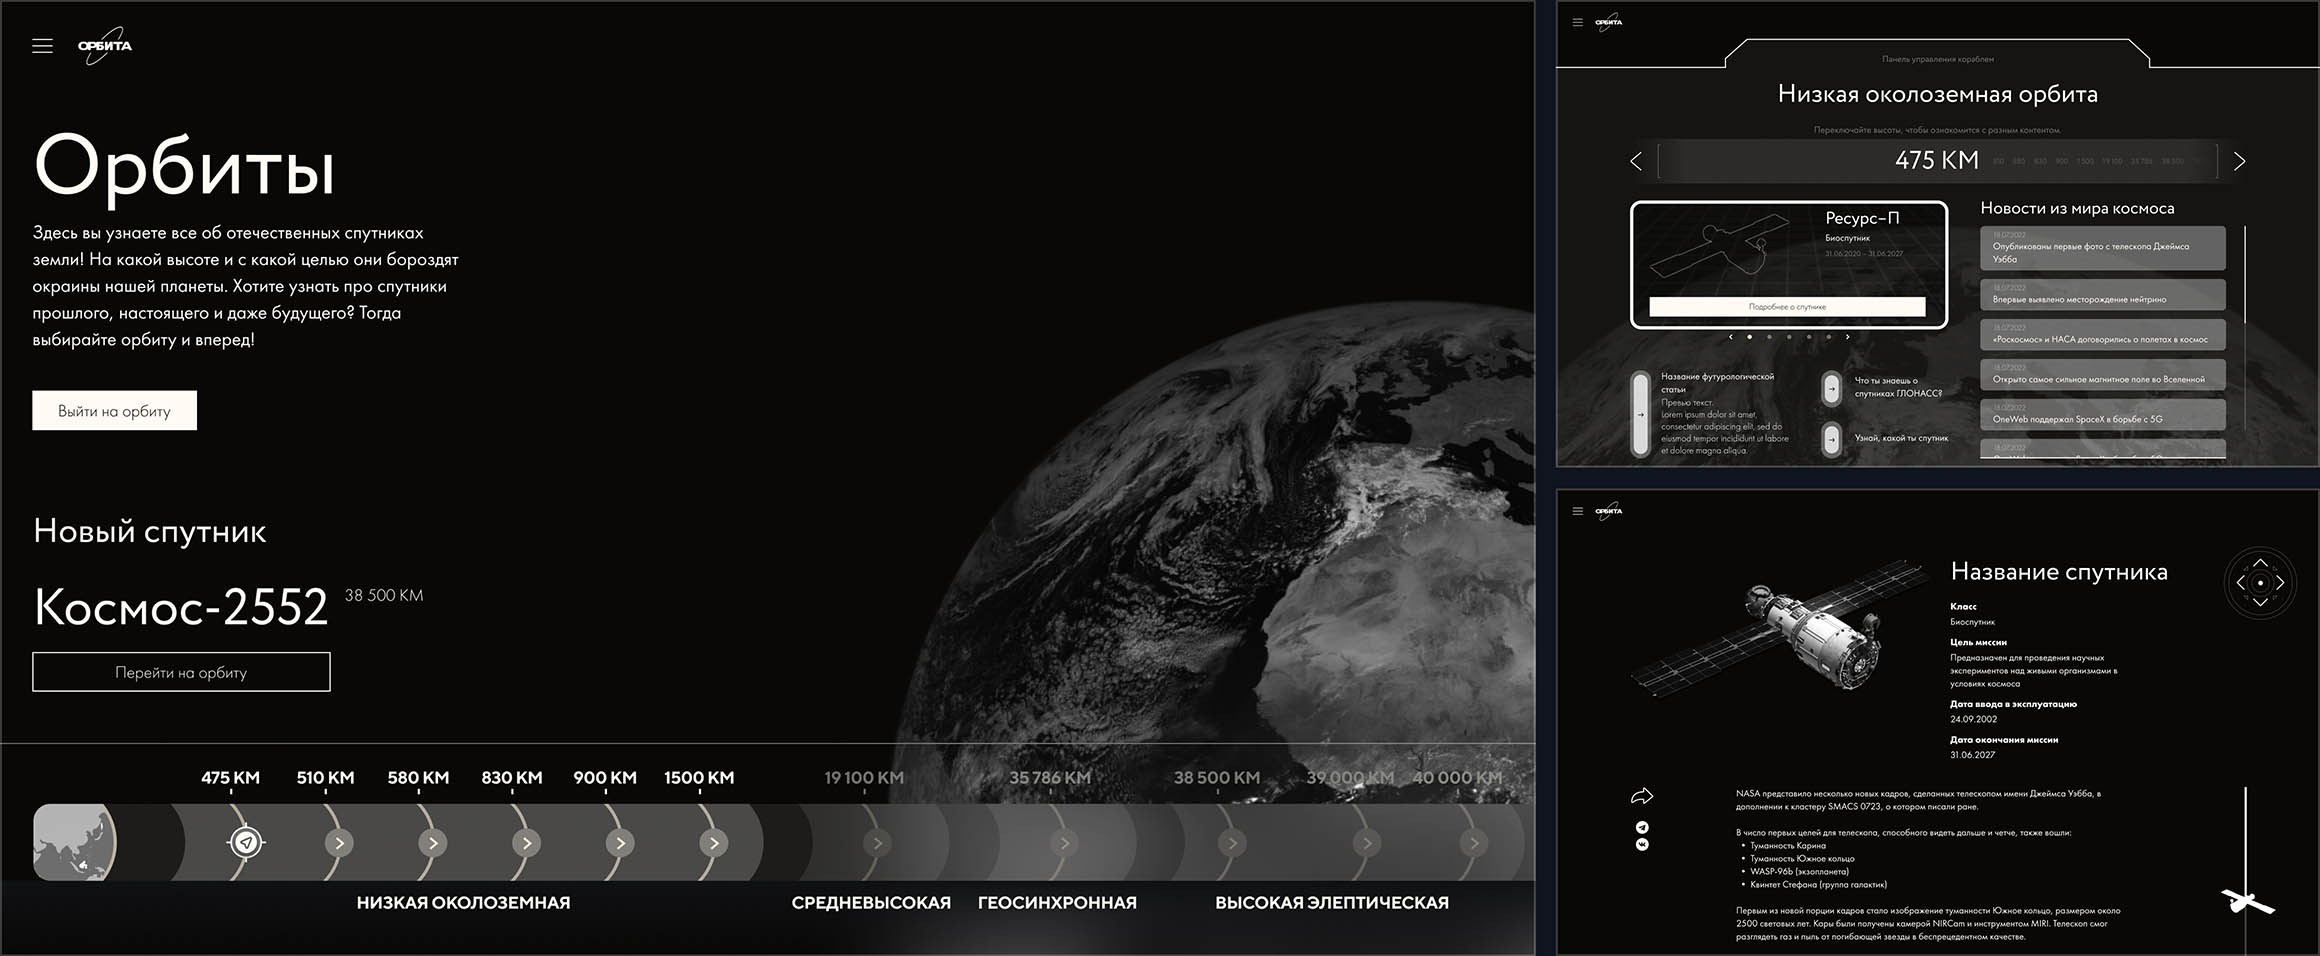Click previous arrow of satellite card carousel
Image resolution: width=2320 pixels, height=956 pixels.
tap(1730, 337)
